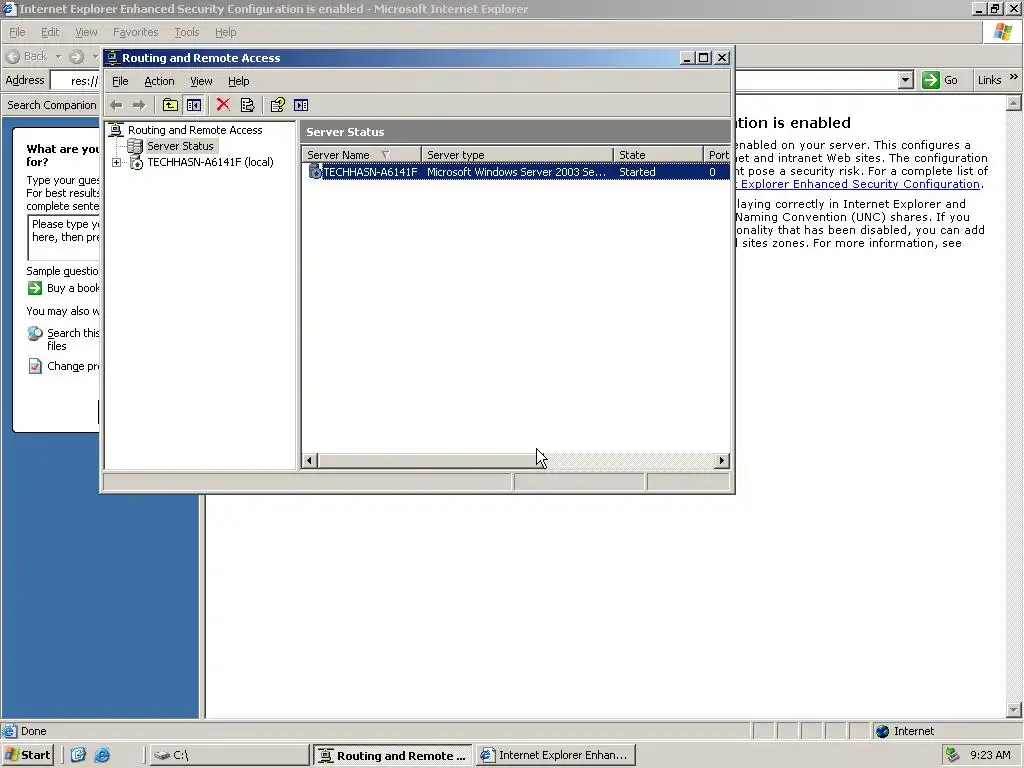Expand the Links toolbar chevron
Viewport: 1024px width, 768px height.
(1014, 77)
